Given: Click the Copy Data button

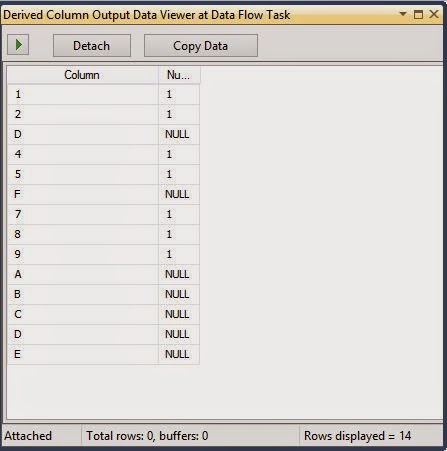Looking at the screenshot, I should click(x=201, y=46).
